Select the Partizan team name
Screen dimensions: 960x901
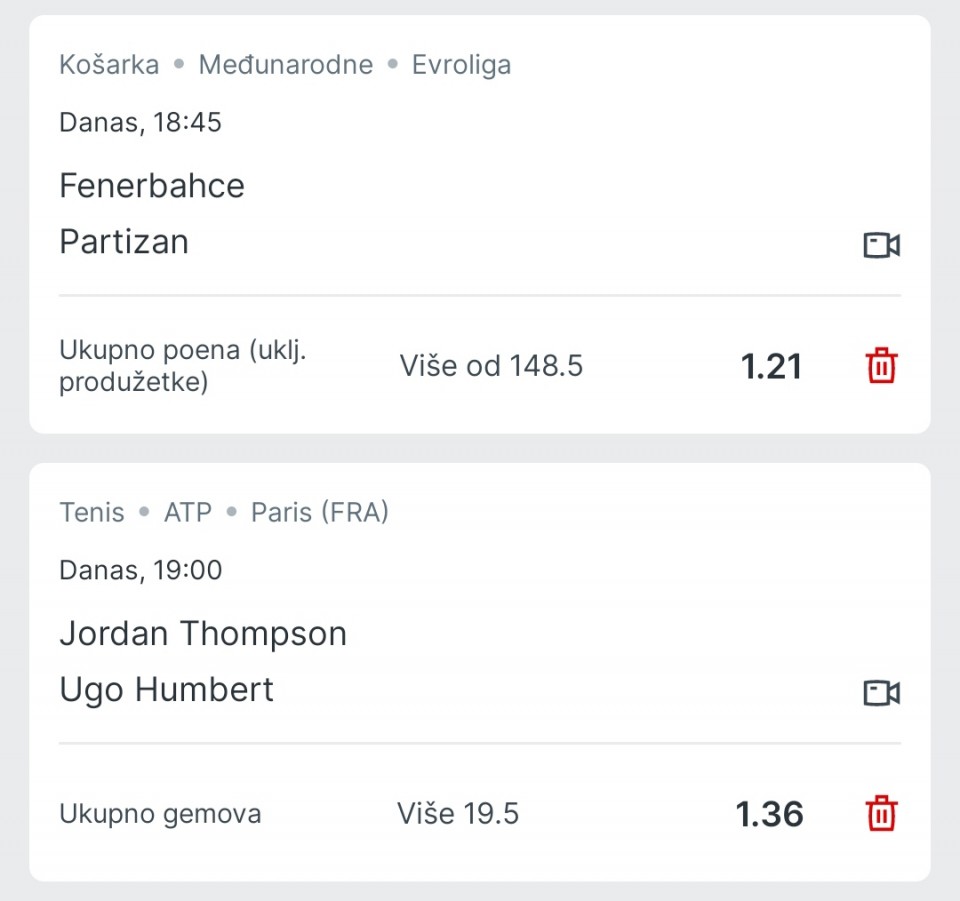point(124,242)
